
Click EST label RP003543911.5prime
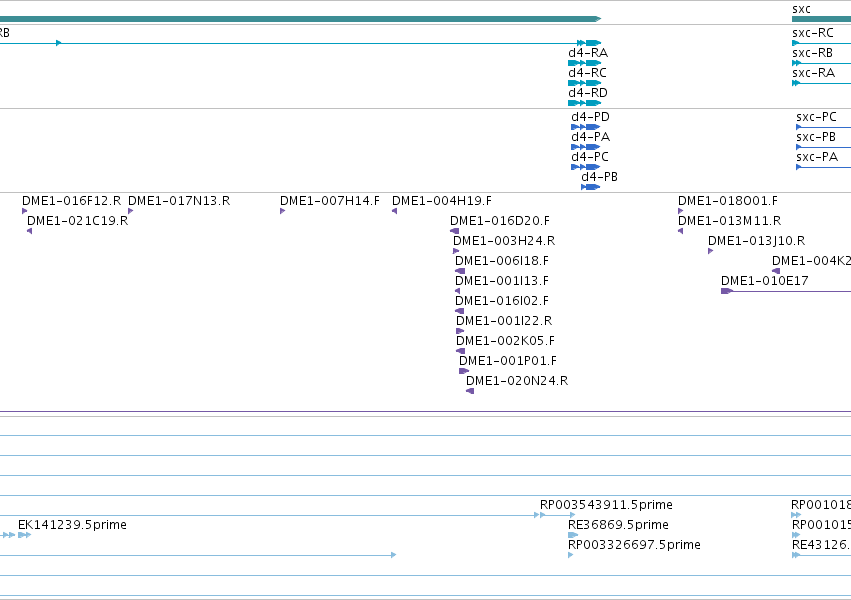606,505
